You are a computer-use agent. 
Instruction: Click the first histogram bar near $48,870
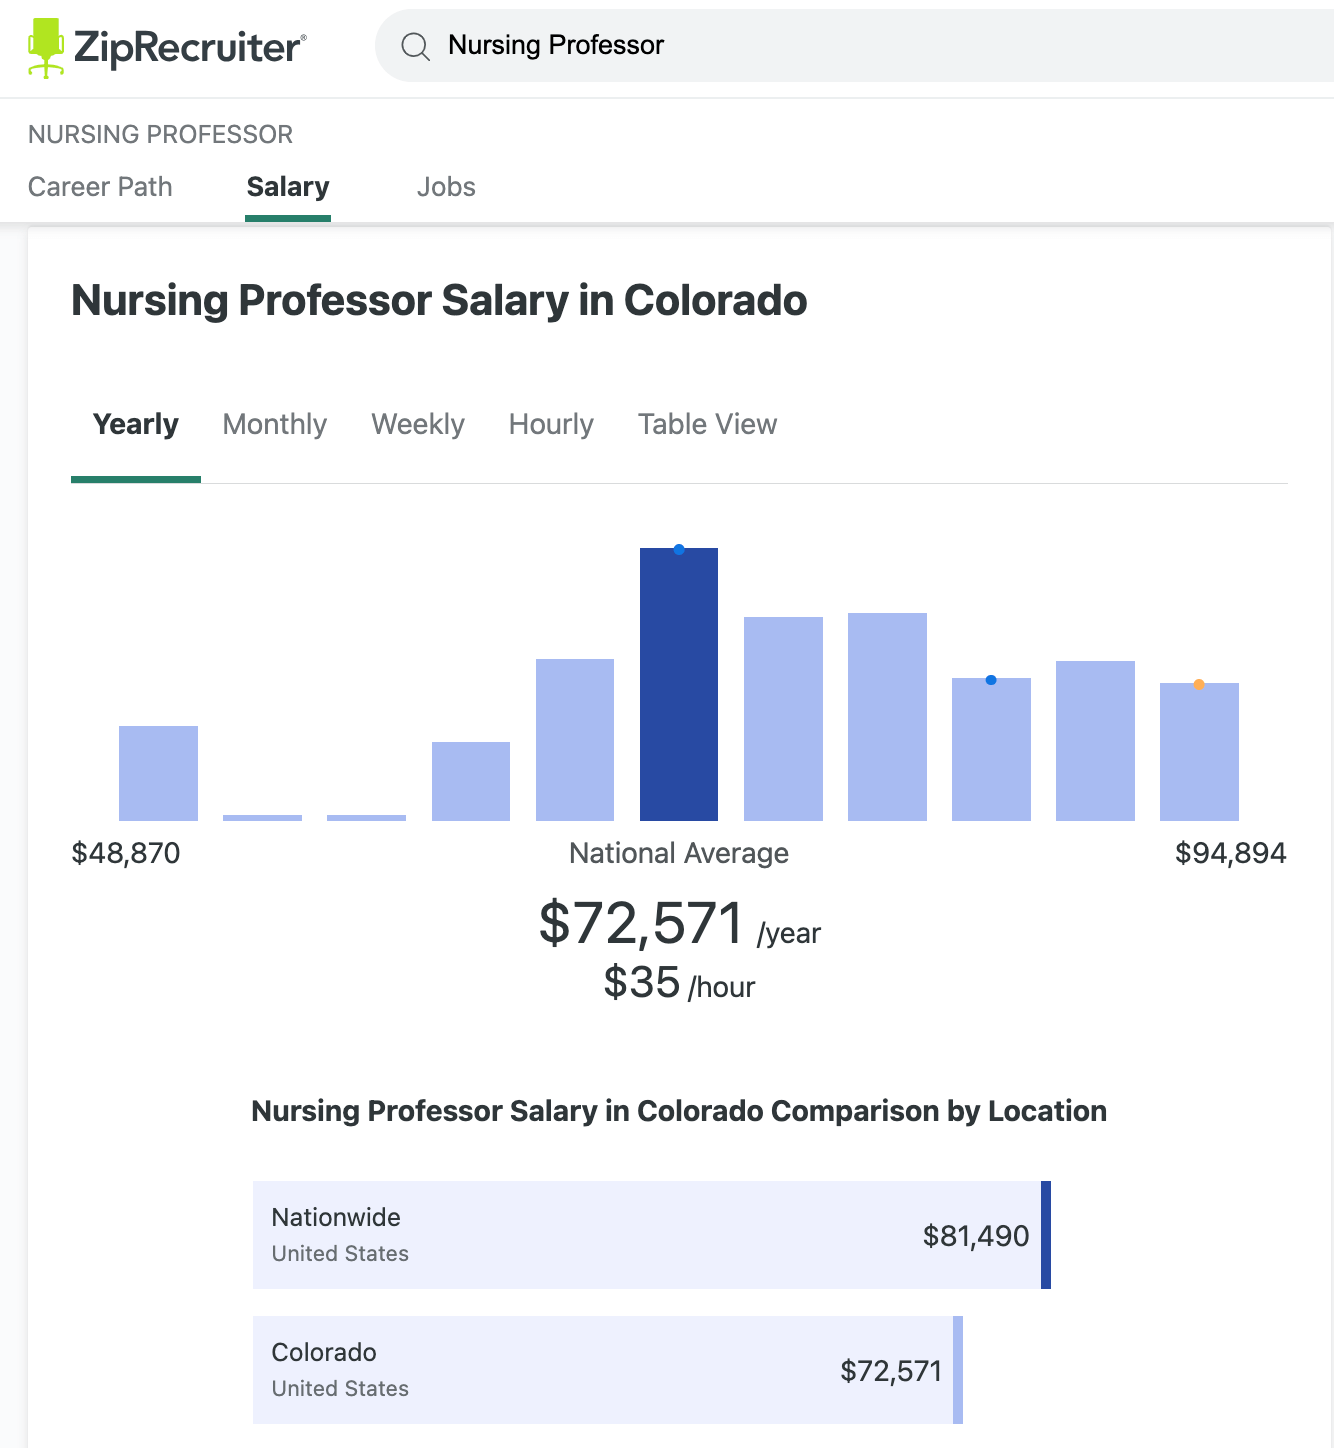158,773
